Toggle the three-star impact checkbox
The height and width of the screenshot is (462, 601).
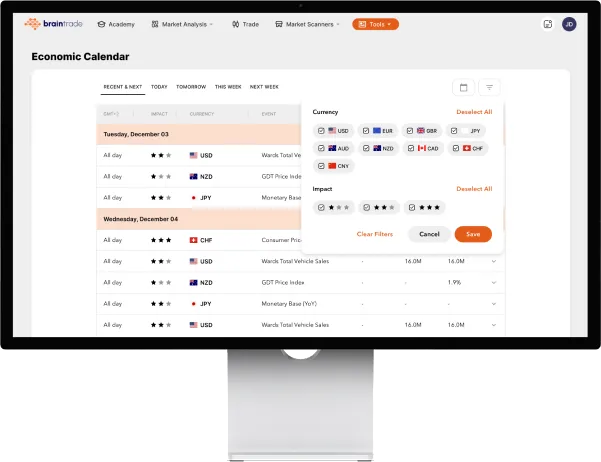coord(412,207)
